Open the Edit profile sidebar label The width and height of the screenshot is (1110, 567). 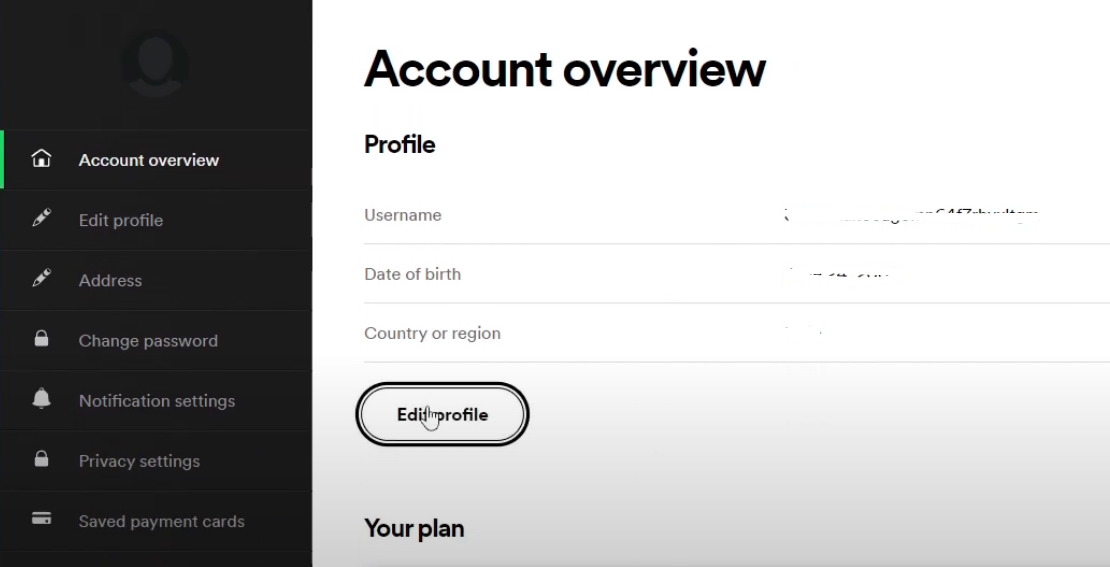(121, 220)
